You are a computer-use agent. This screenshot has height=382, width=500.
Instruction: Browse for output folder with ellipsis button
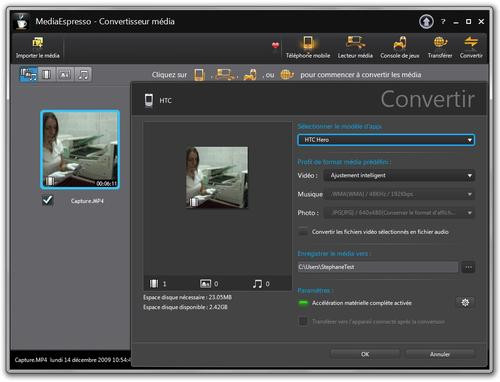(468, 267)
